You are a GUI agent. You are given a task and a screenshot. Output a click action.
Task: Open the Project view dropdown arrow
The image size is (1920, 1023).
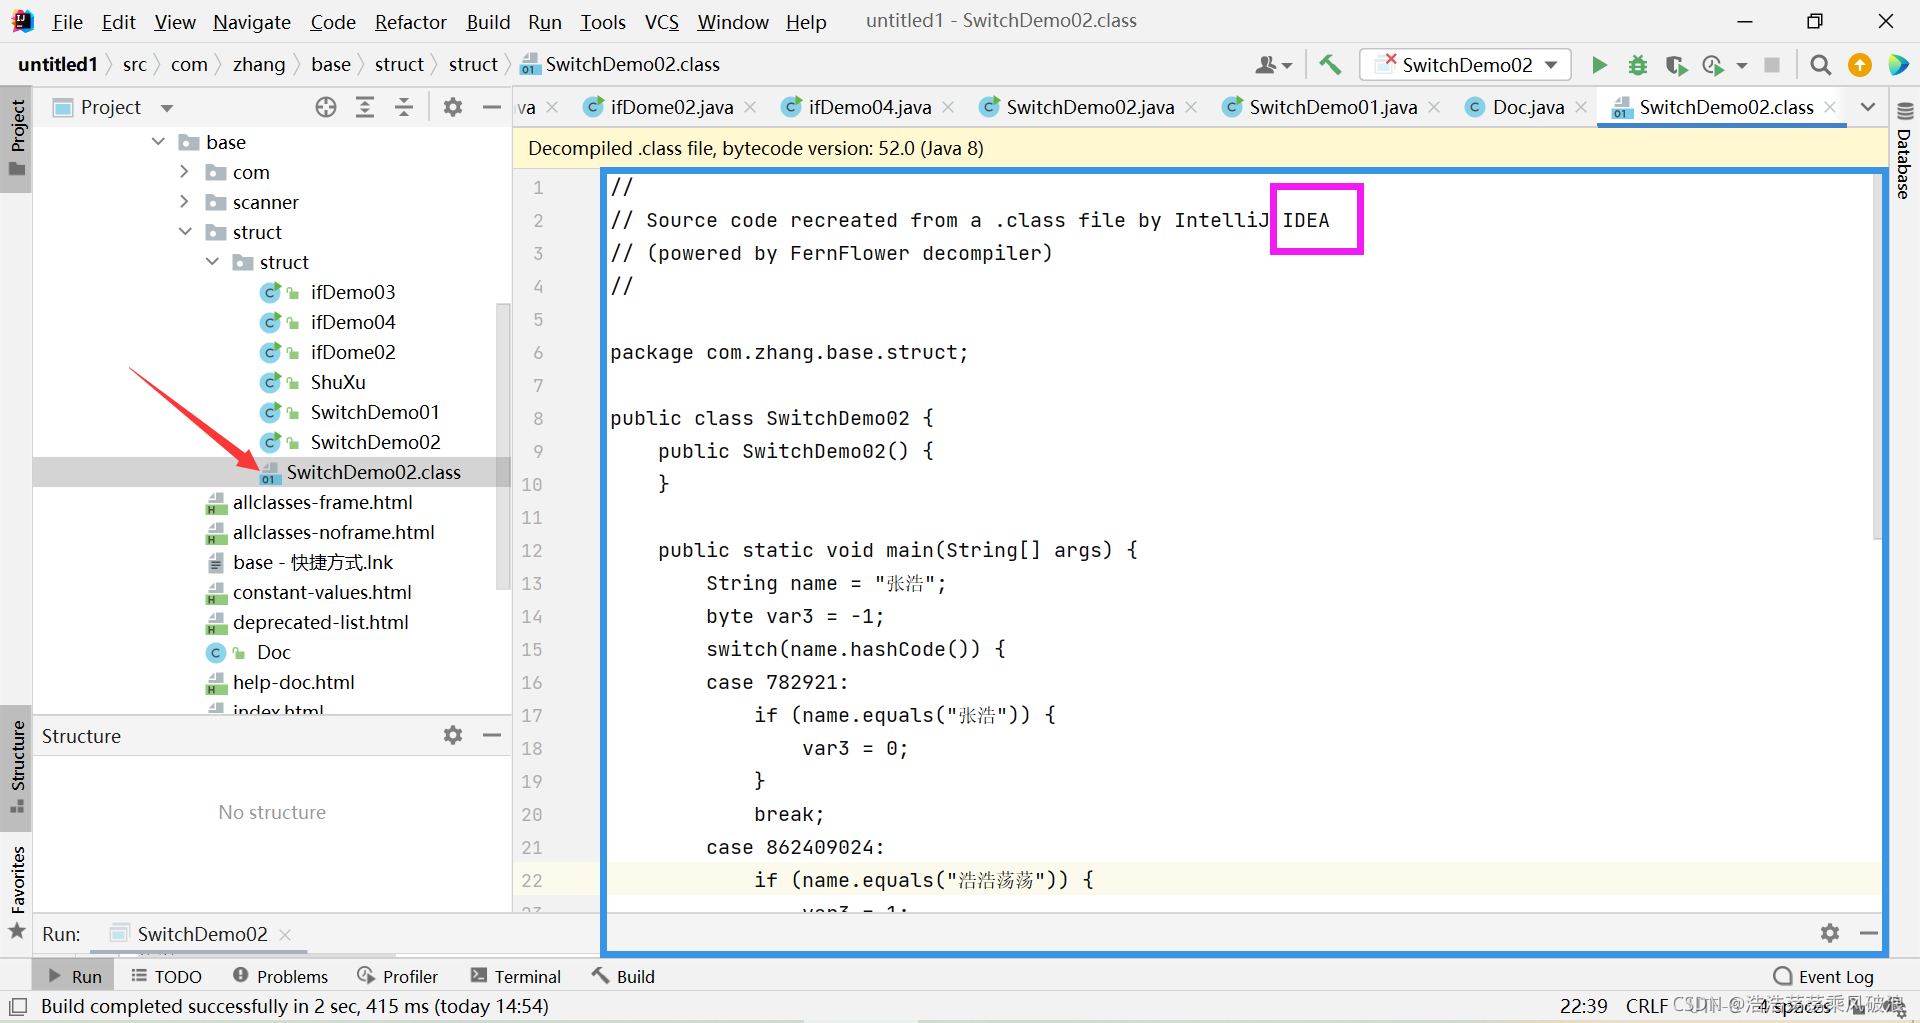[x=167, y=108]
